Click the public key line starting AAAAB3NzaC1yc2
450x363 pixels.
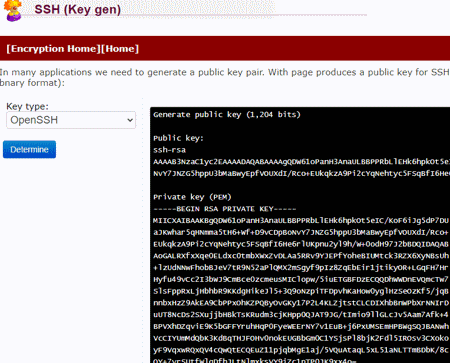[301, 162]
